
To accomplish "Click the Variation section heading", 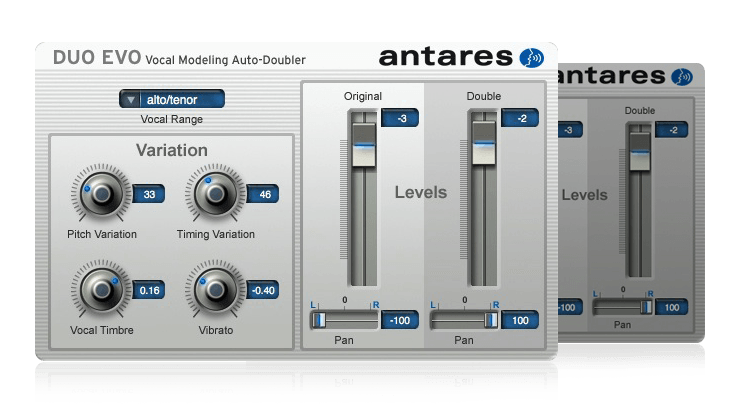I will (x=172, y=150).
